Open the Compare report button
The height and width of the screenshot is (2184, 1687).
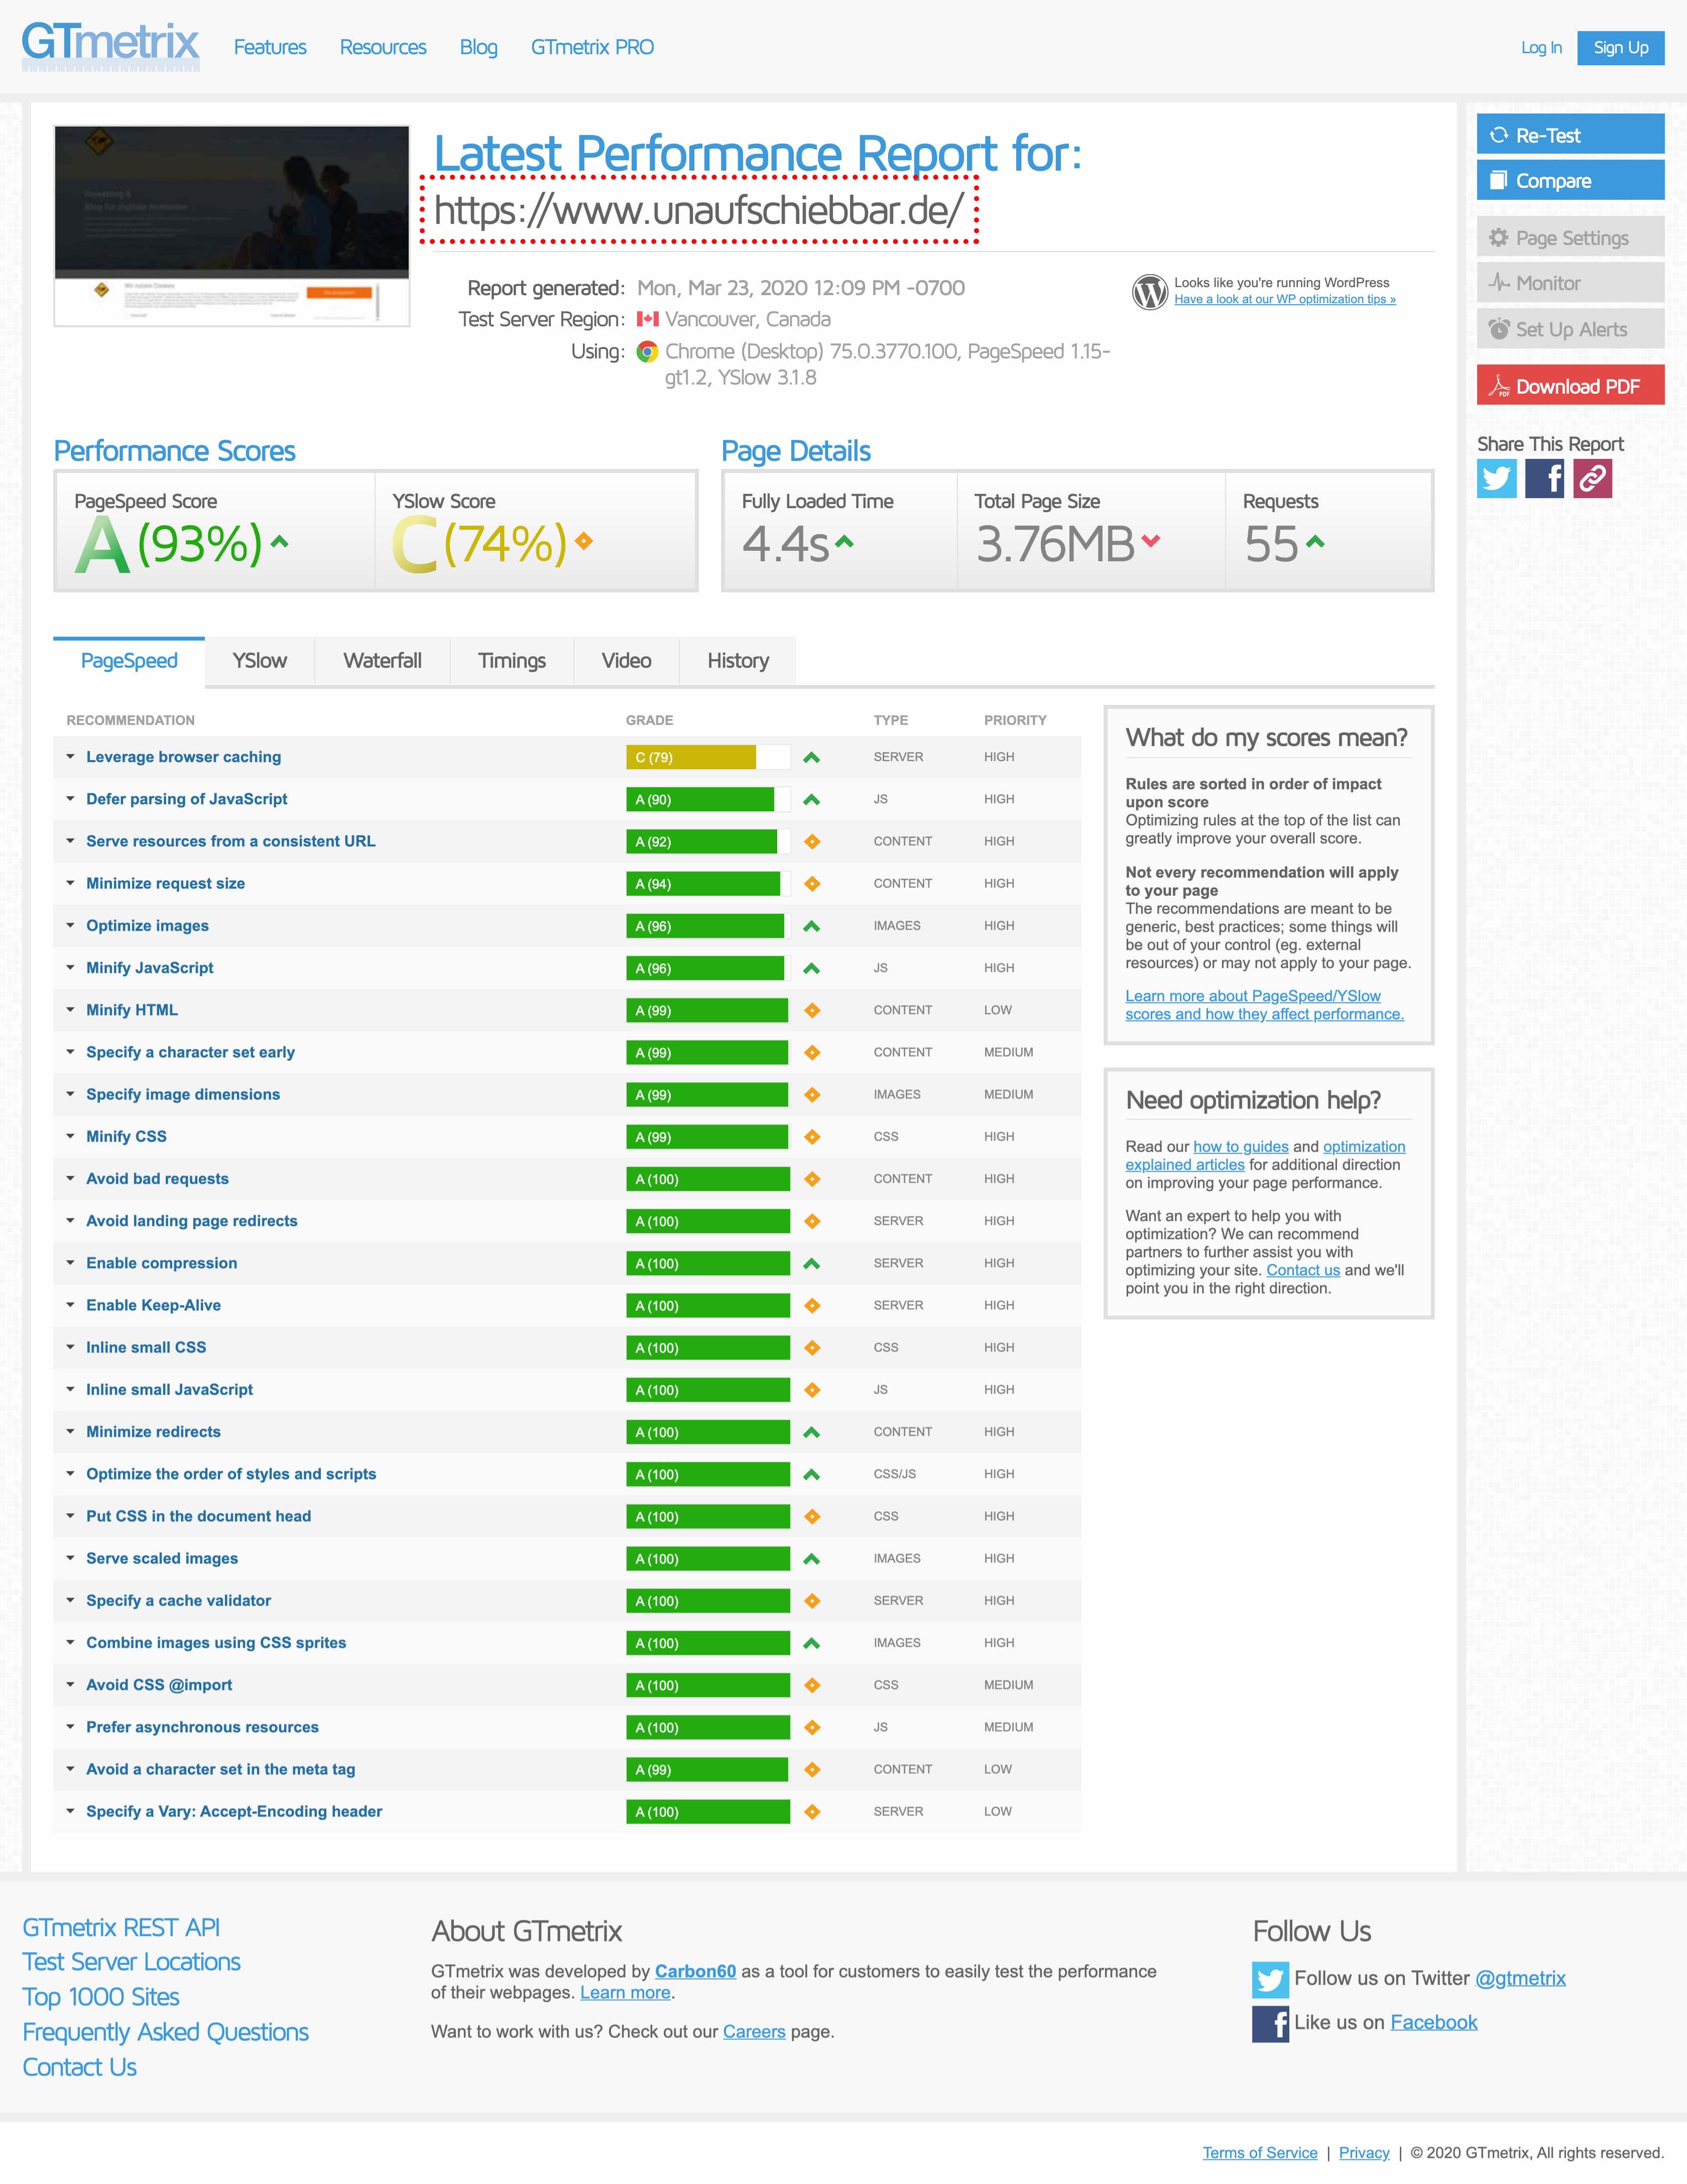pyautogui.click(x=1570, y=181)
